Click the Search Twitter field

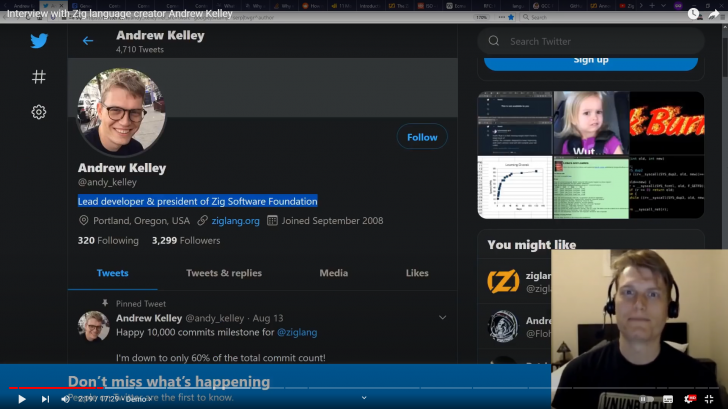(x=591, y=41)
